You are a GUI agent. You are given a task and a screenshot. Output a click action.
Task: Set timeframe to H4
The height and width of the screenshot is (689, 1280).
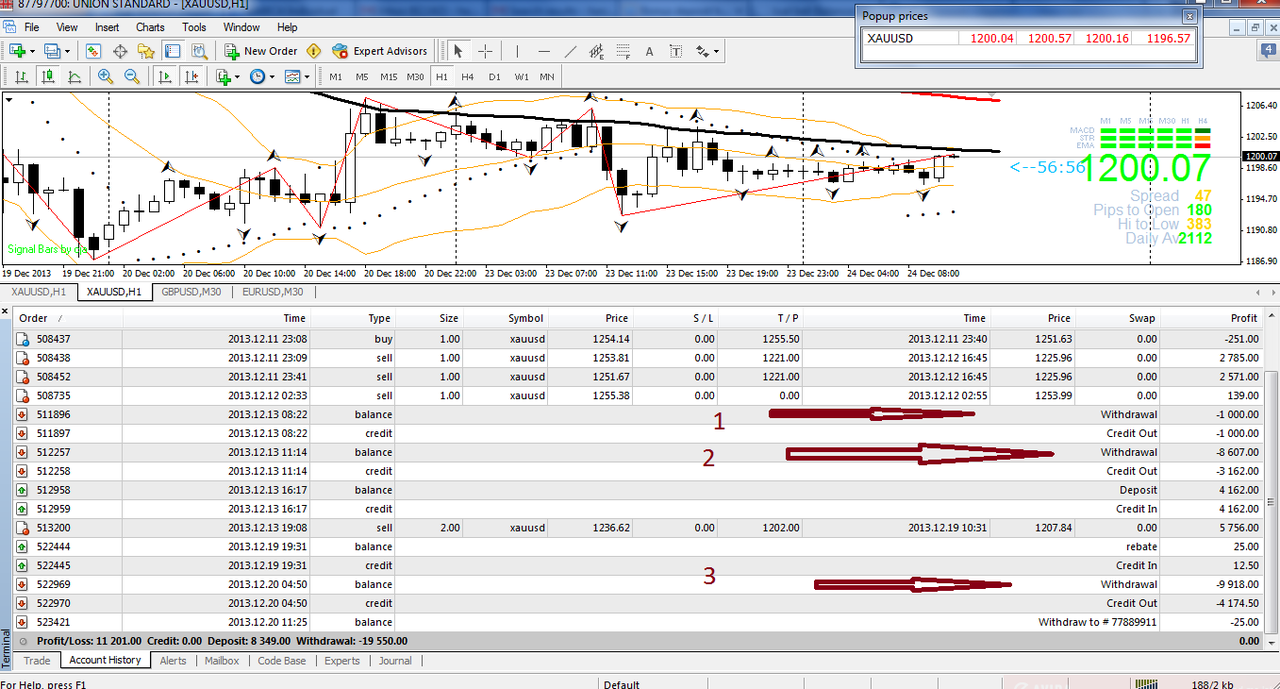pyautogui.click(x=468, y=76)
